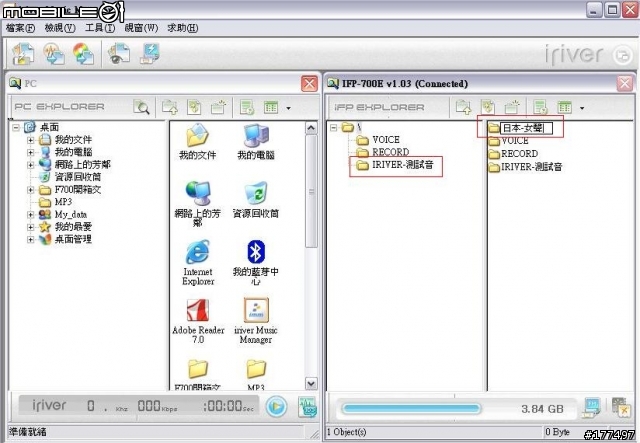Close the PC explorer panel
Image resolution: width=640 pixels, height=443 pixels.
pos(309,84)
